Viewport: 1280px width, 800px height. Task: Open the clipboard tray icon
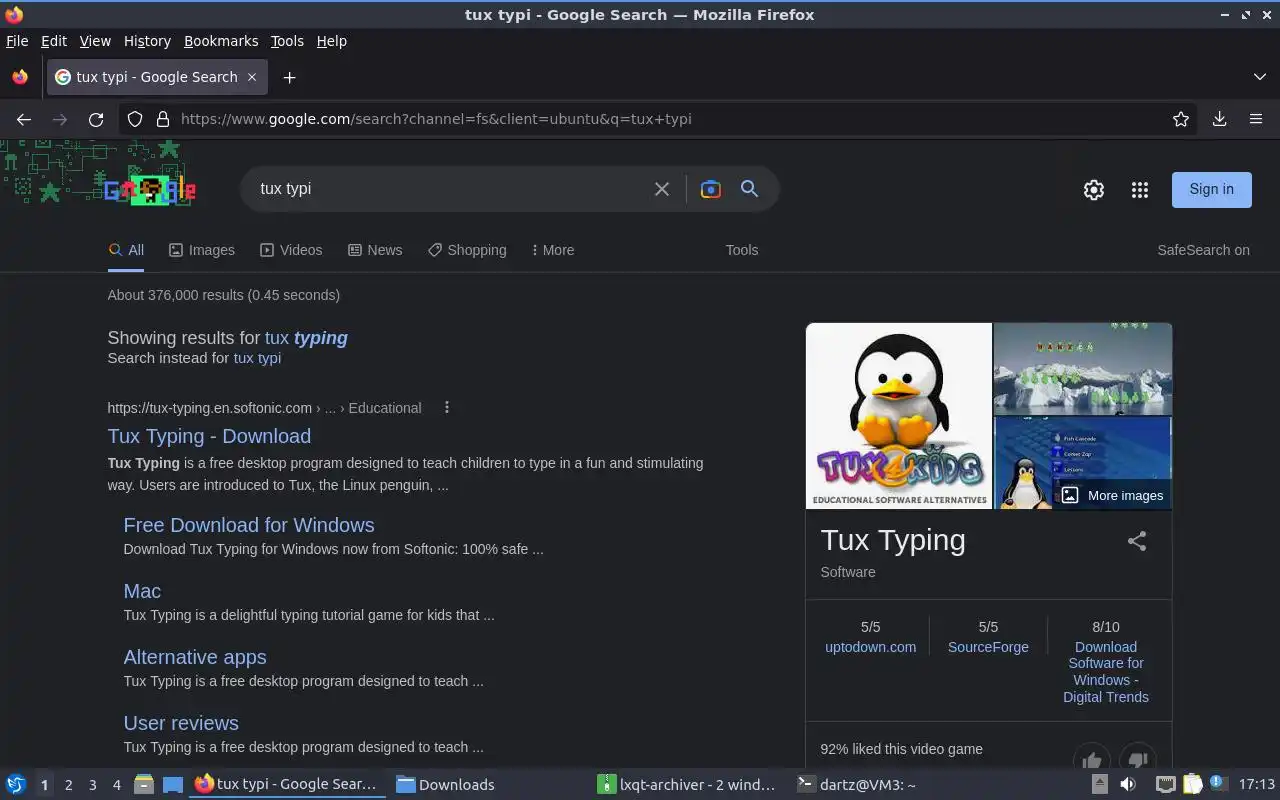[x=1192, y=784]
